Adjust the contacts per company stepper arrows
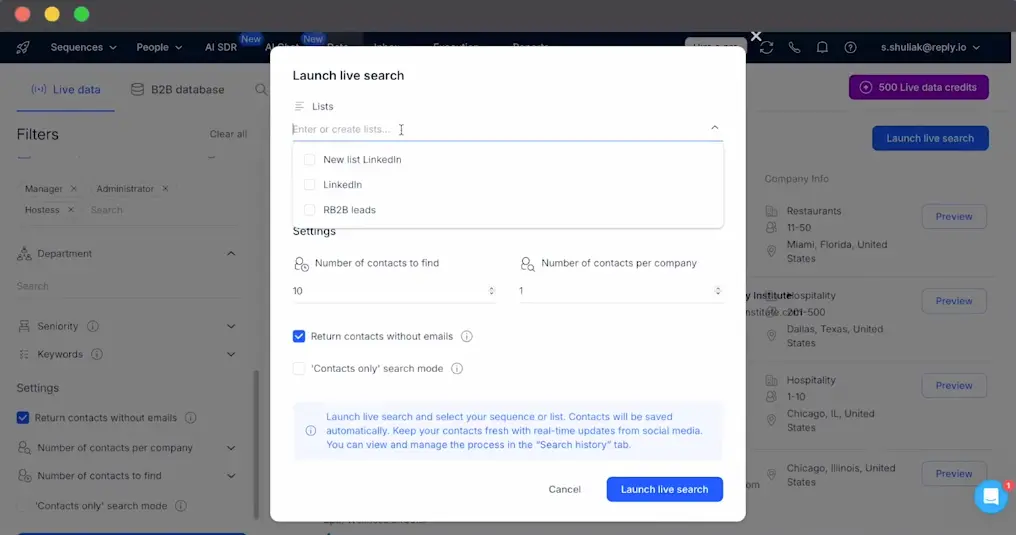 [717, 291]
